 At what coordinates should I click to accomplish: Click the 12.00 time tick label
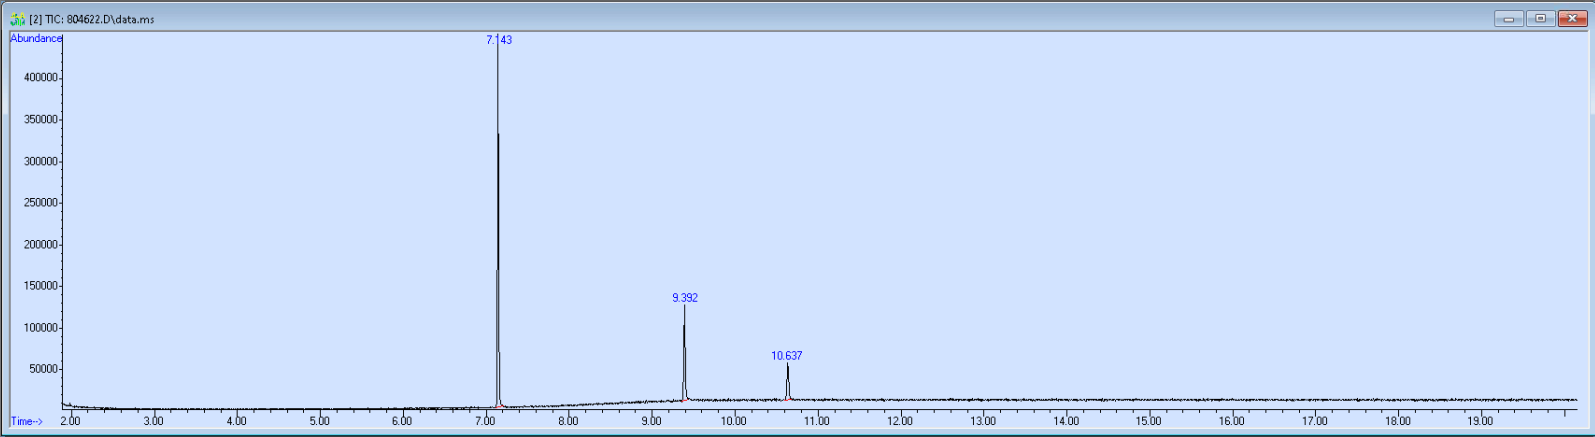click(900, 422)
